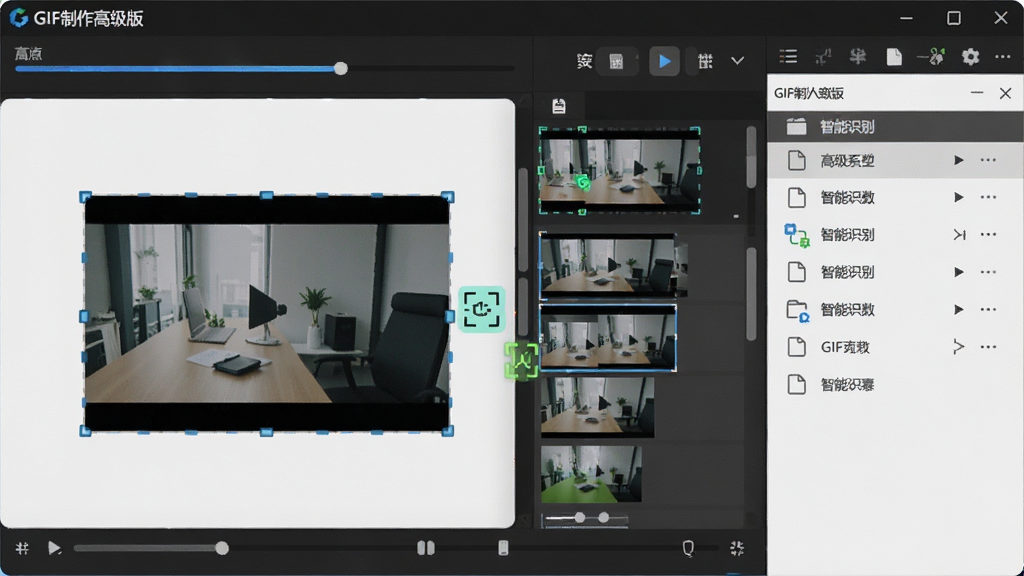Click the scrollbar right of the first frame thumbnail

(x=751, y=157)
